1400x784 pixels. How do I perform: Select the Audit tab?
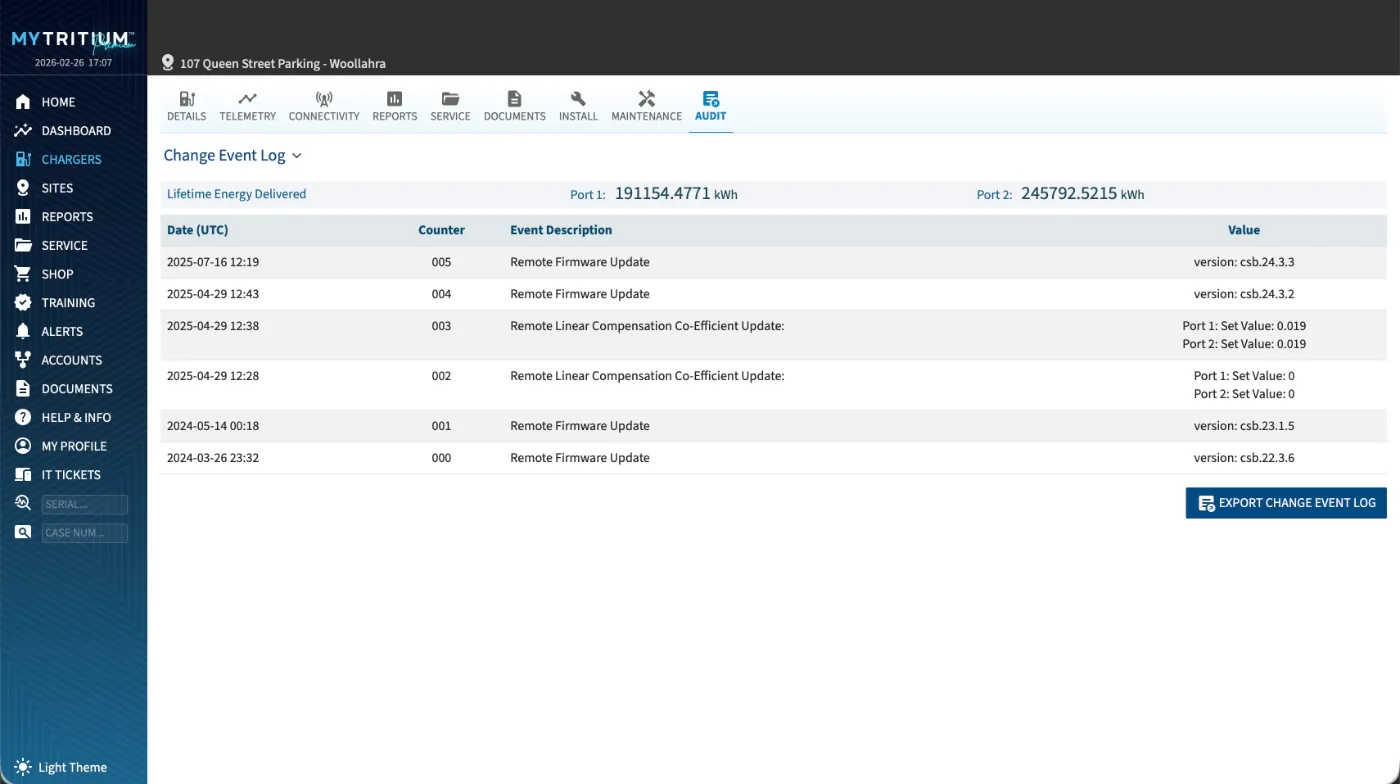pyautogui.click(x=710, y=106)
